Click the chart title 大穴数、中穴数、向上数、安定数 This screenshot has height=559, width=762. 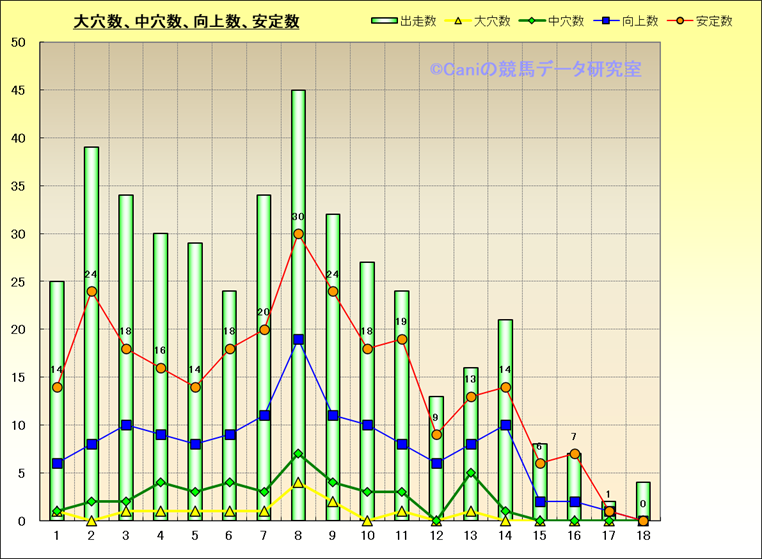pyautogui.click(x=186, y=22)
